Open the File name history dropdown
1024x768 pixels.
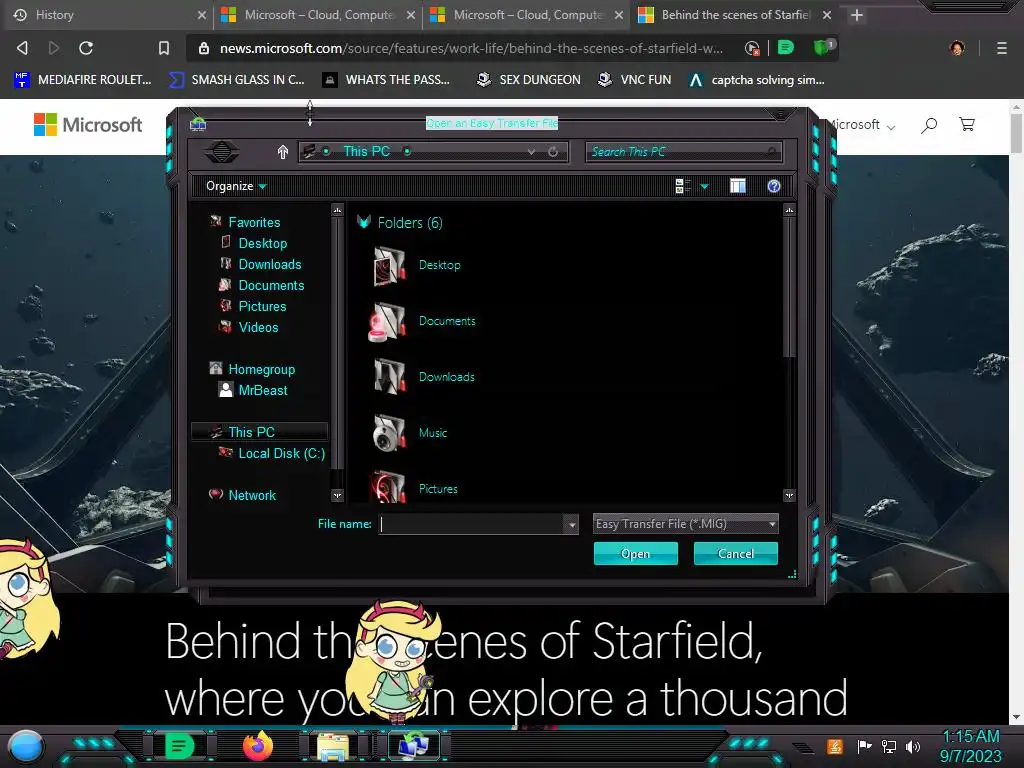coord(571,524)
